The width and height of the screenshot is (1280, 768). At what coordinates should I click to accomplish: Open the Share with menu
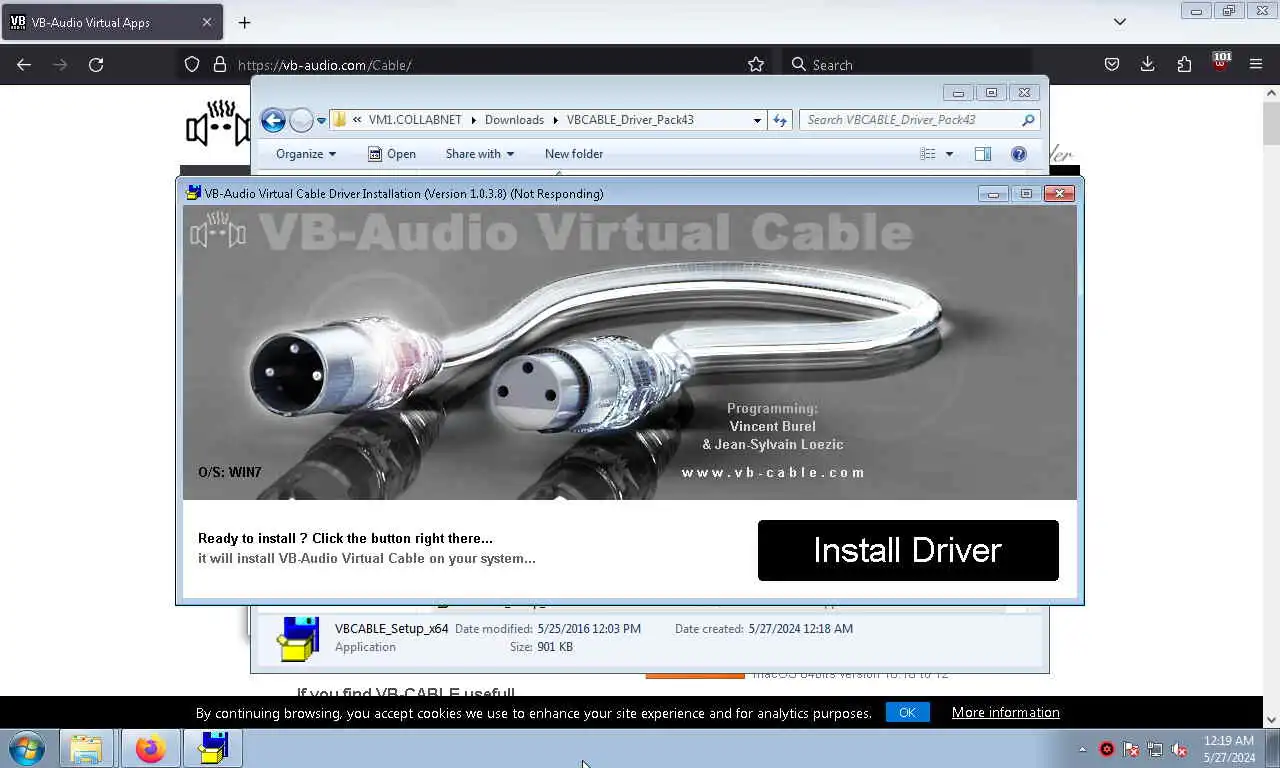480,154
